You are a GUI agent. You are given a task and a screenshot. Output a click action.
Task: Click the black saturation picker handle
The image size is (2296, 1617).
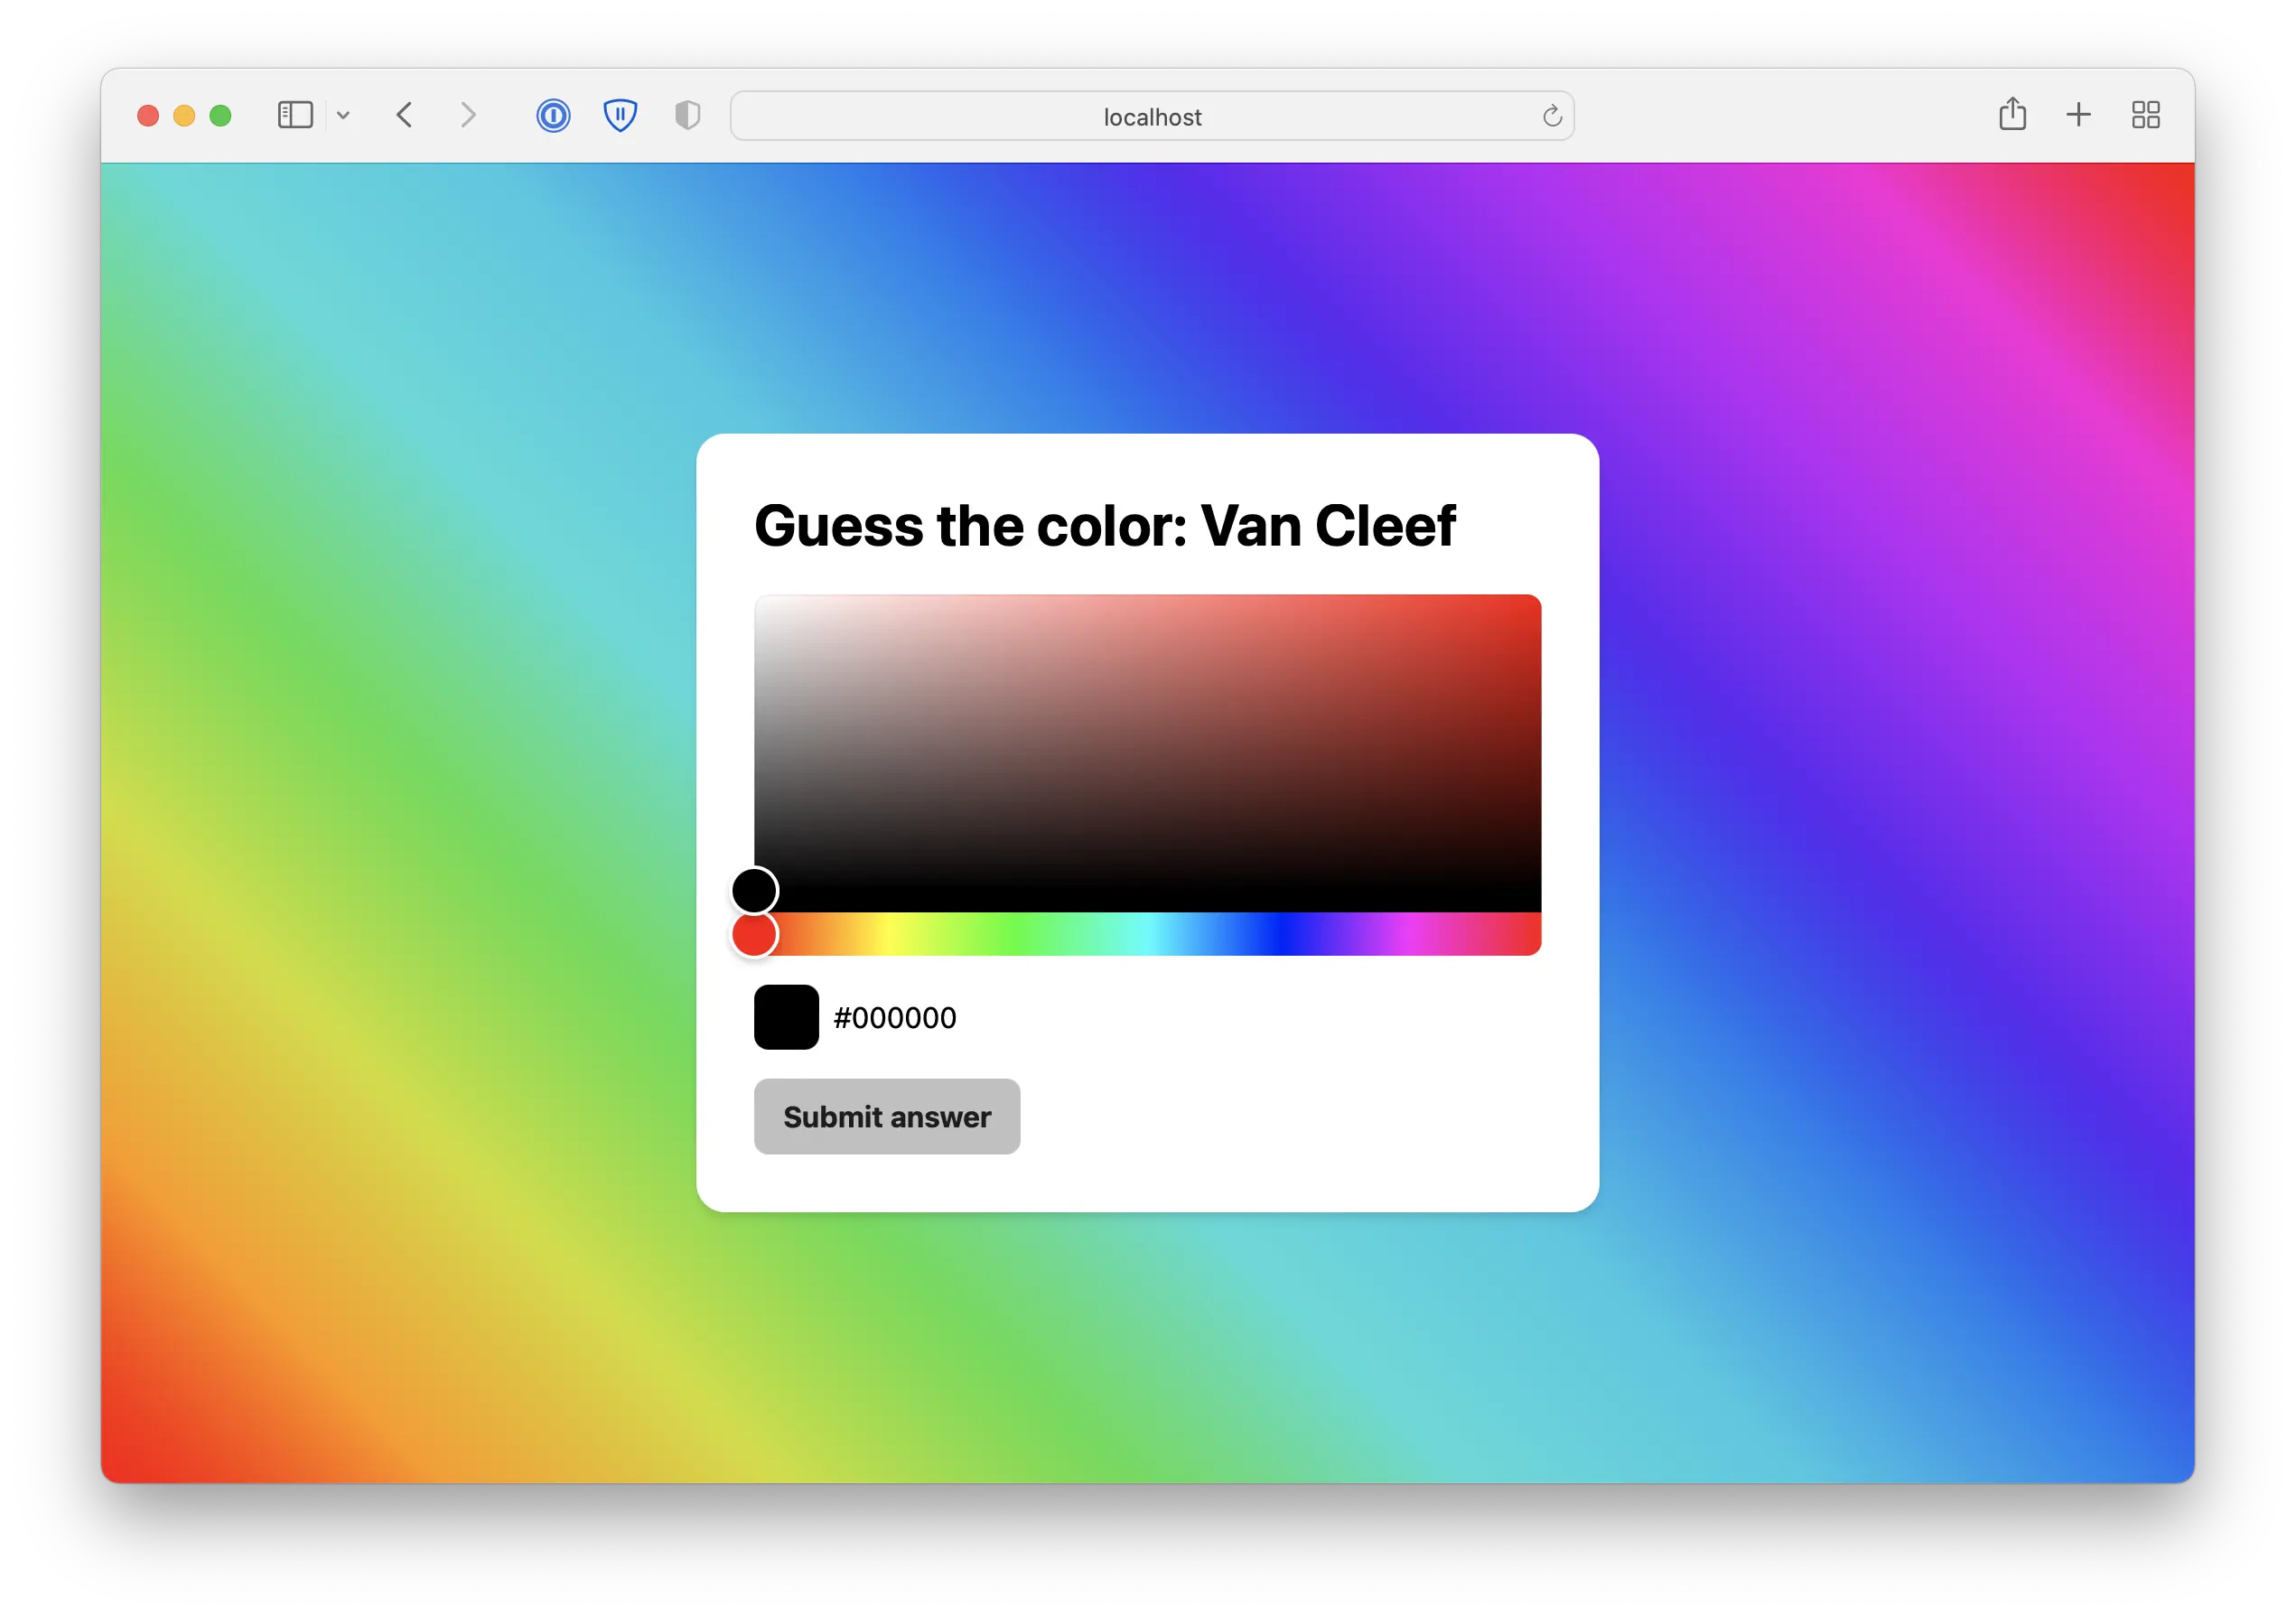click(x=755, y=890)
